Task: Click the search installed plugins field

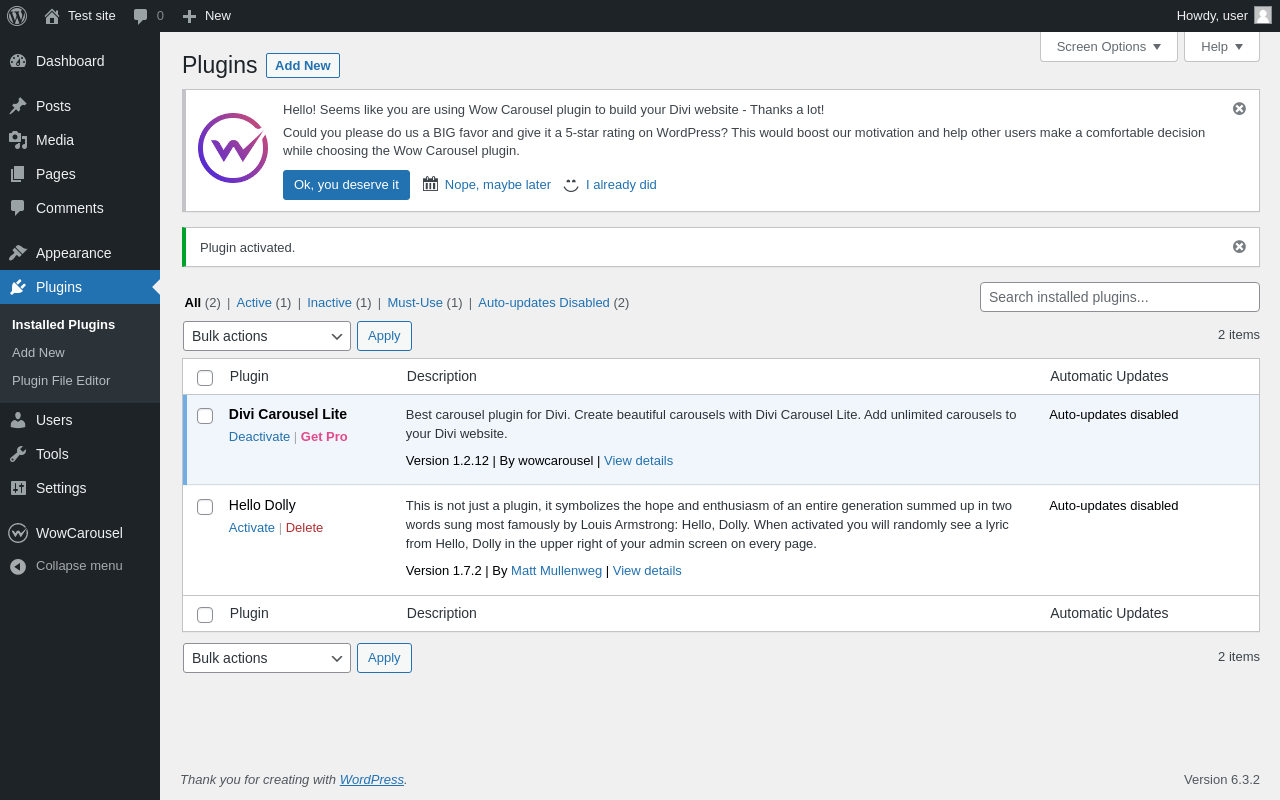Action: pyautogui.click(x=1119, y=297)
